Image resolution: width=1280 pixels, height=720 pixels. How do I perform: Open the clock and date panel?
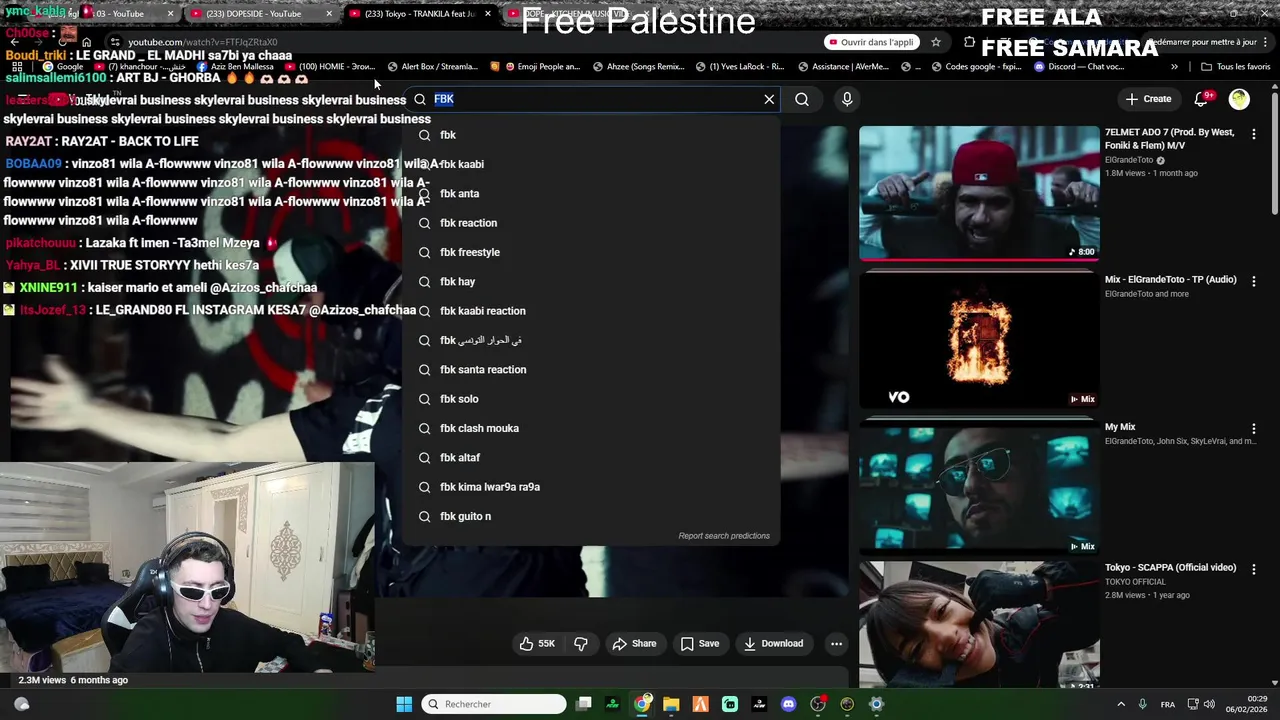[1249, 704]
